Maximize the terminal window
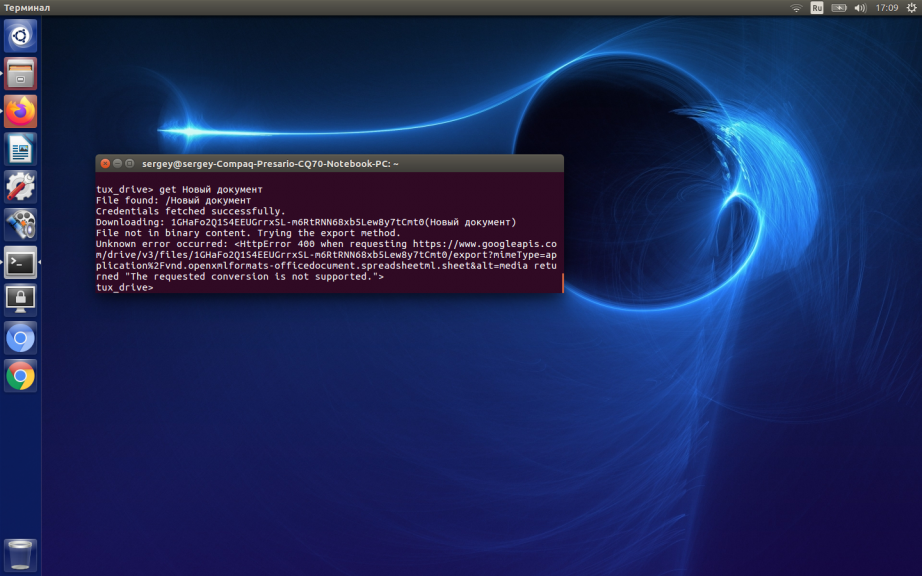The height and width of the screenshot is (576, 922). tap(129, 163)
